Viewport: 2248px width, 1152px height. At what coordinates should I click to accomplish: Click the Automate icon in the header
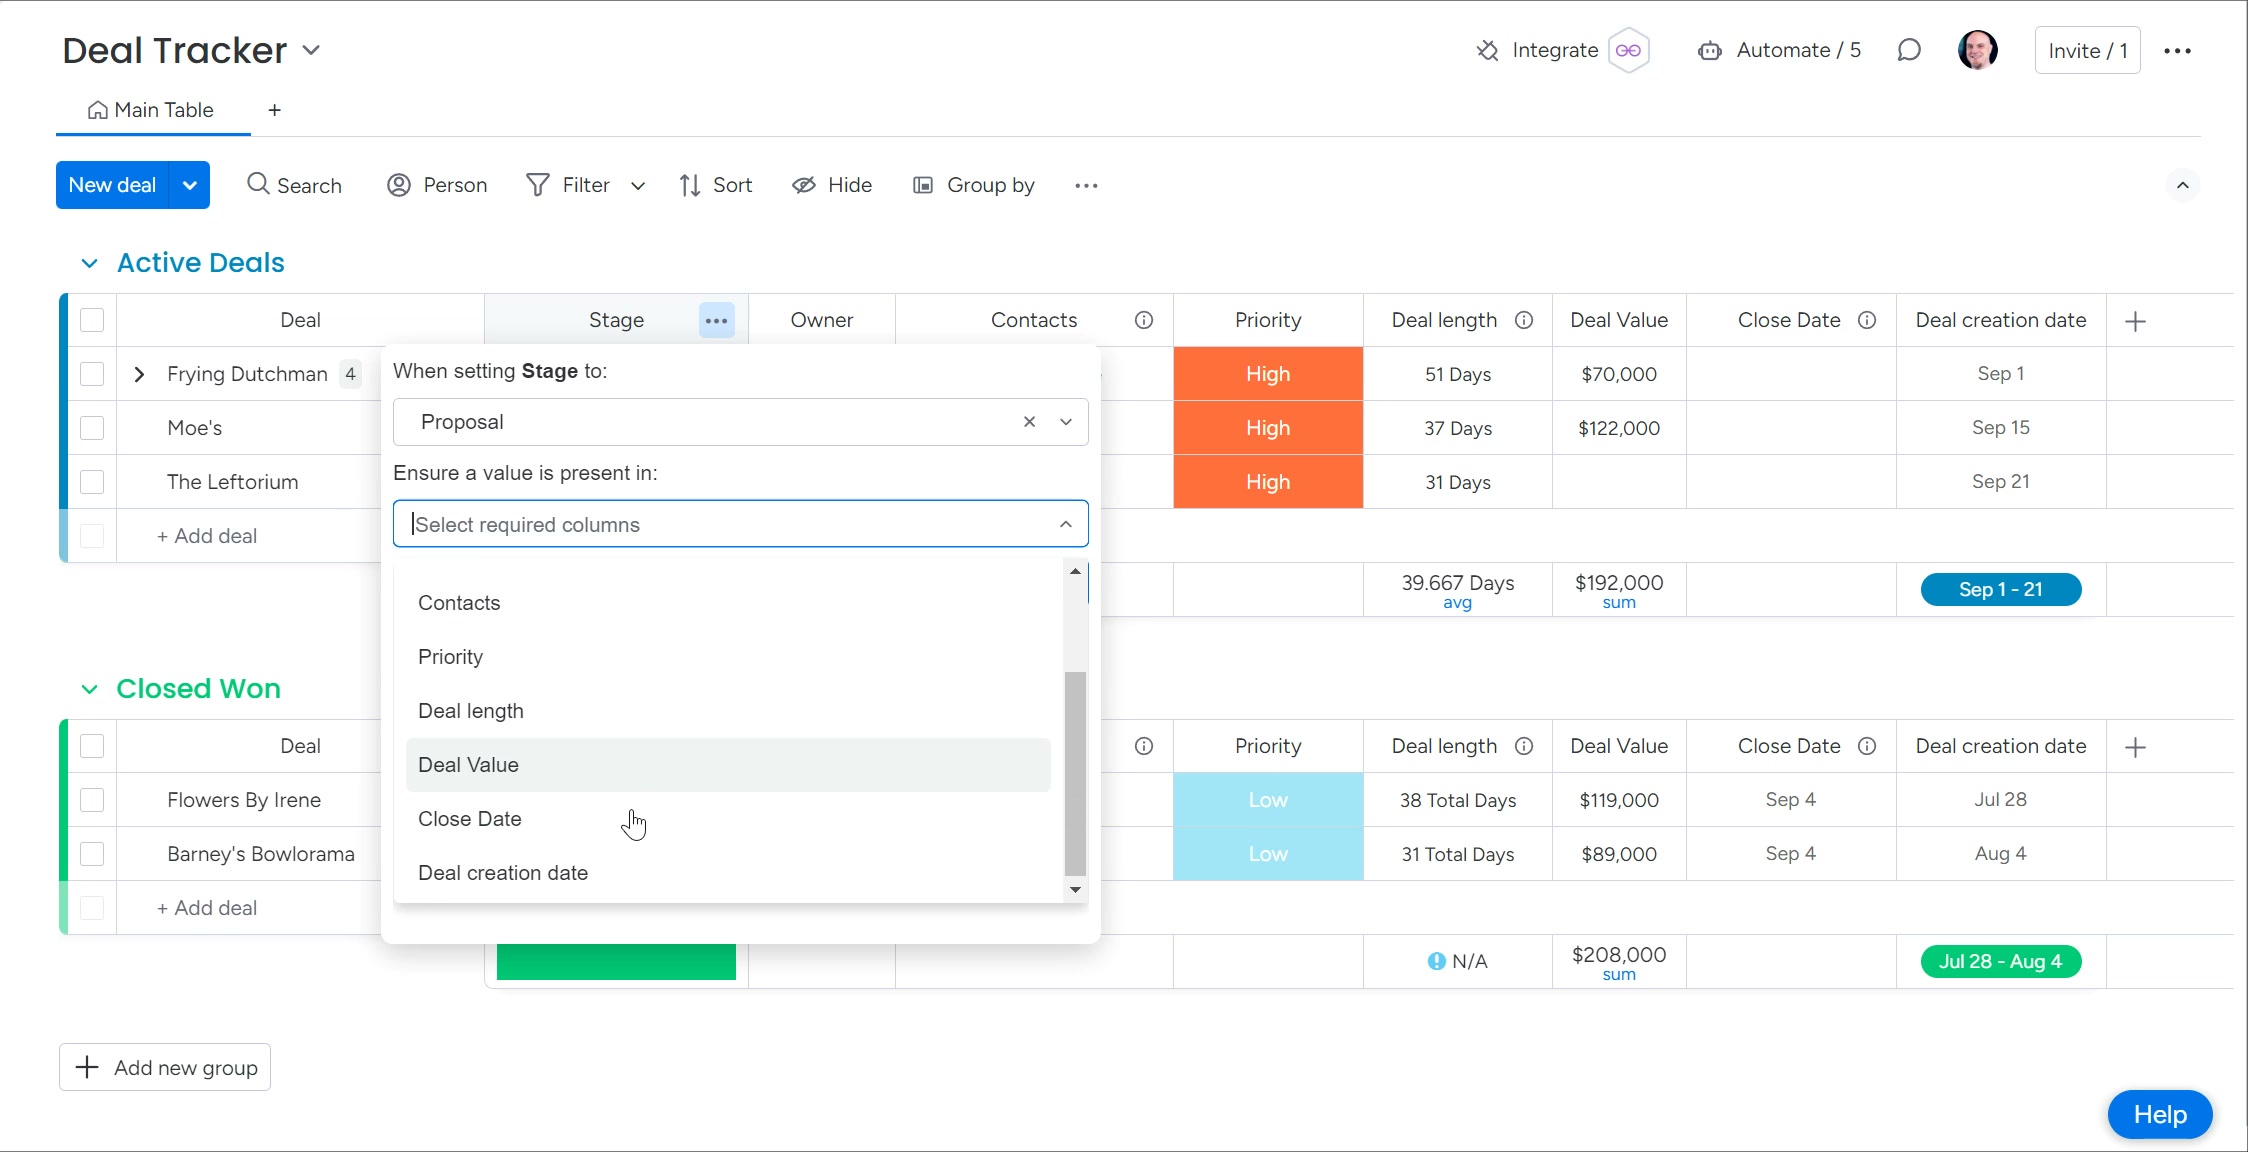coord(1712,50)
